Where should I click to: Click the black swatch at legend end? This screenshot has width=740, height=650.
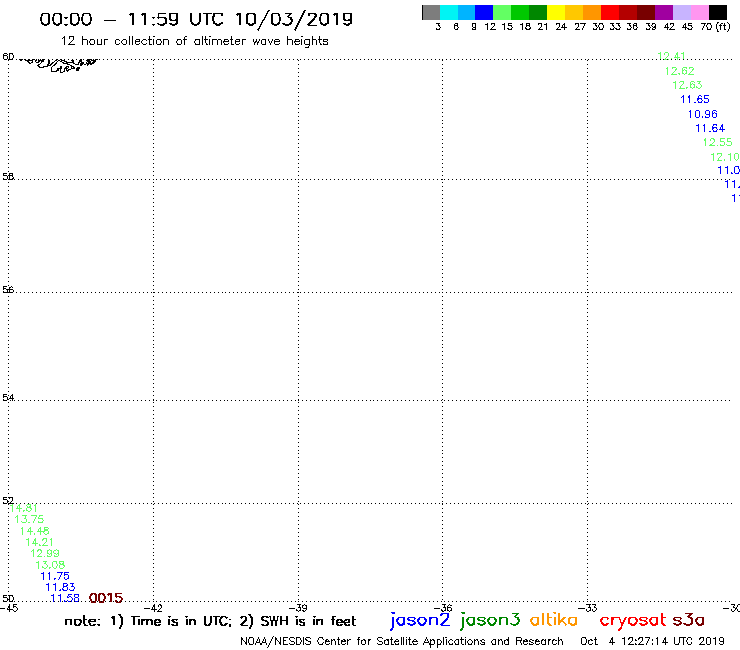[x=717, y=12]
